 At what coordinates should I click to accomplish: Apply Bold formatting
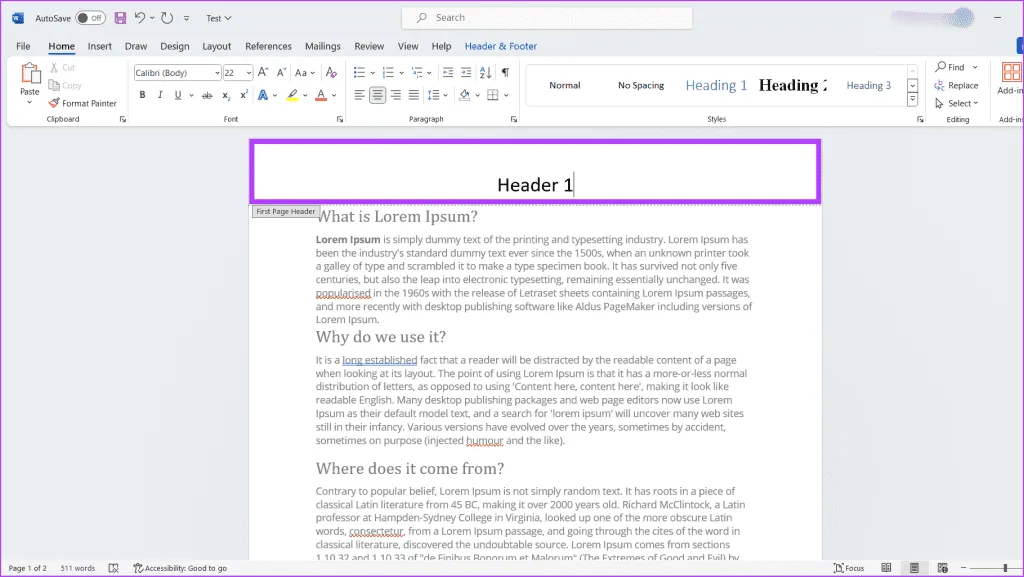coord(142,95)
